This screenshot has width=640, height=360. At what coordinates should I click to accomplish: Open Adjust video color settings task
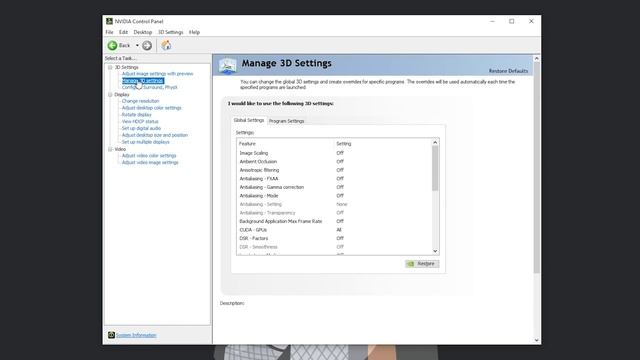(149, 156)
